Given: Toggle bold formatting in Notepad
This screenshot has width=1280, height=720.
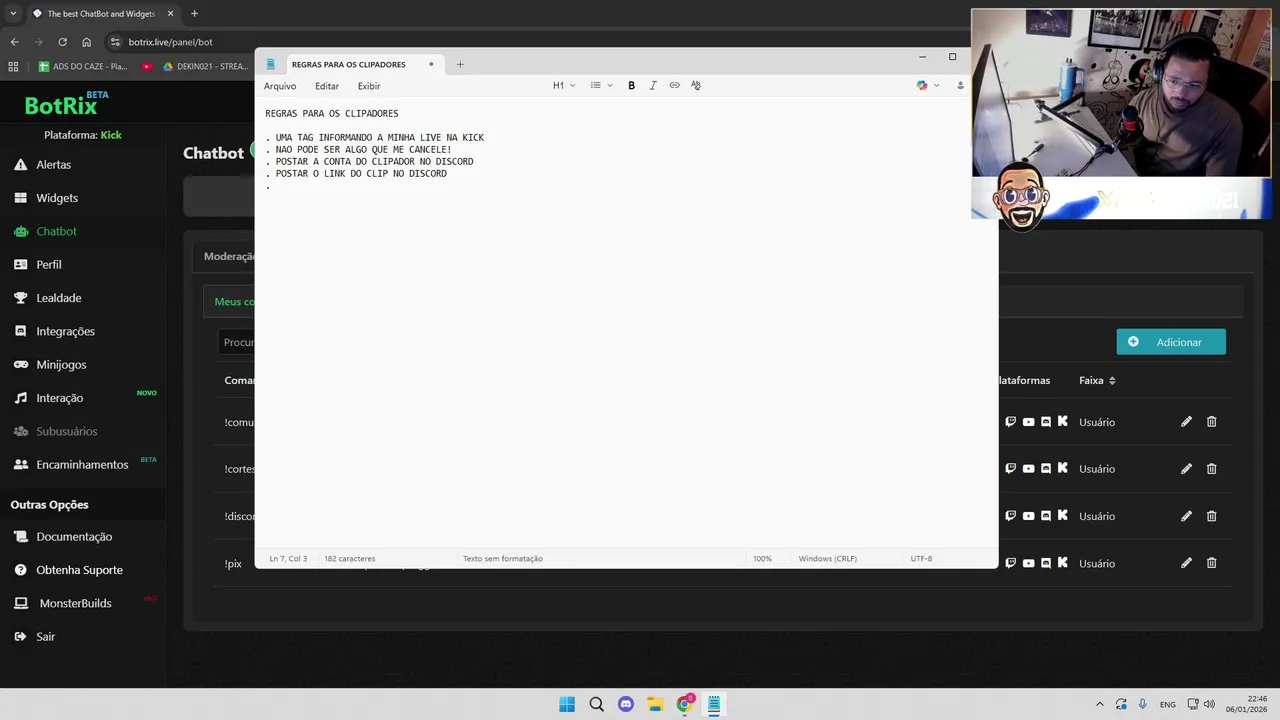Looking at the screenshot, I should [x=631, y=86].
